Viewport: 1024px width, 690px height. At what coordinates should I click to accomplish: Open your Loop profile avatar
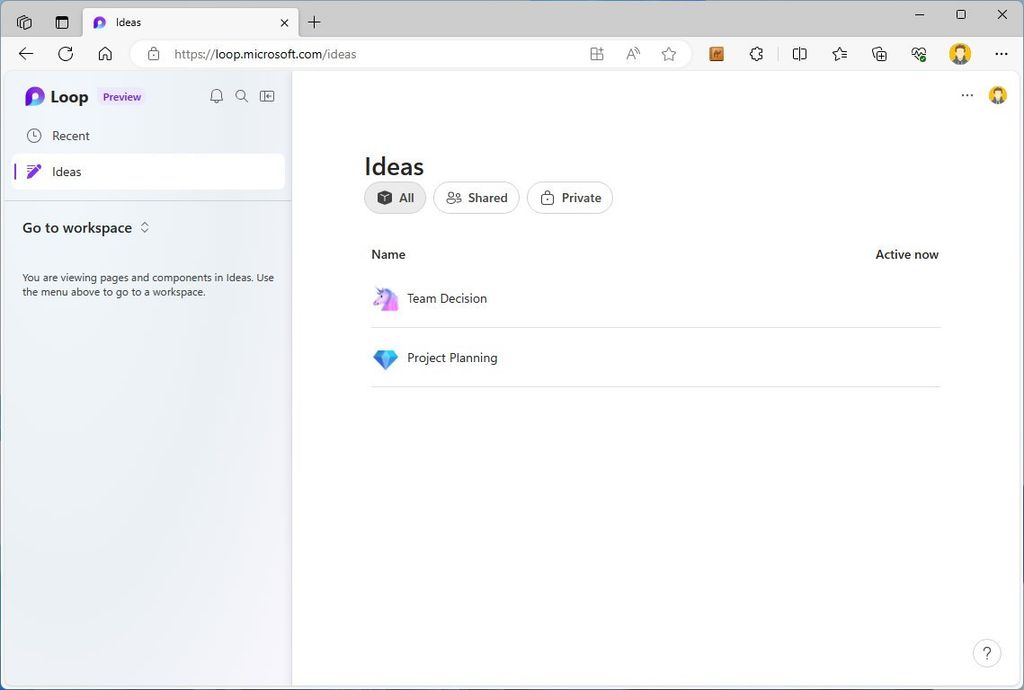tap(997, 94)
